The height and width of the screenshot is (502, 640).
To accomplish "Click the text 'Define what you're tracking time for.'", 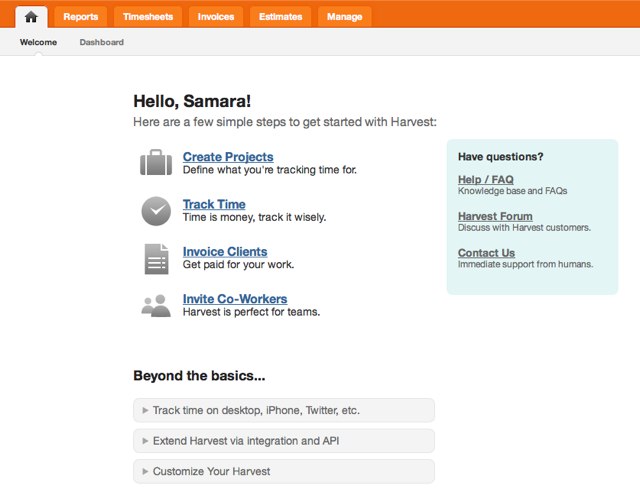I will [x=270, y=170].
